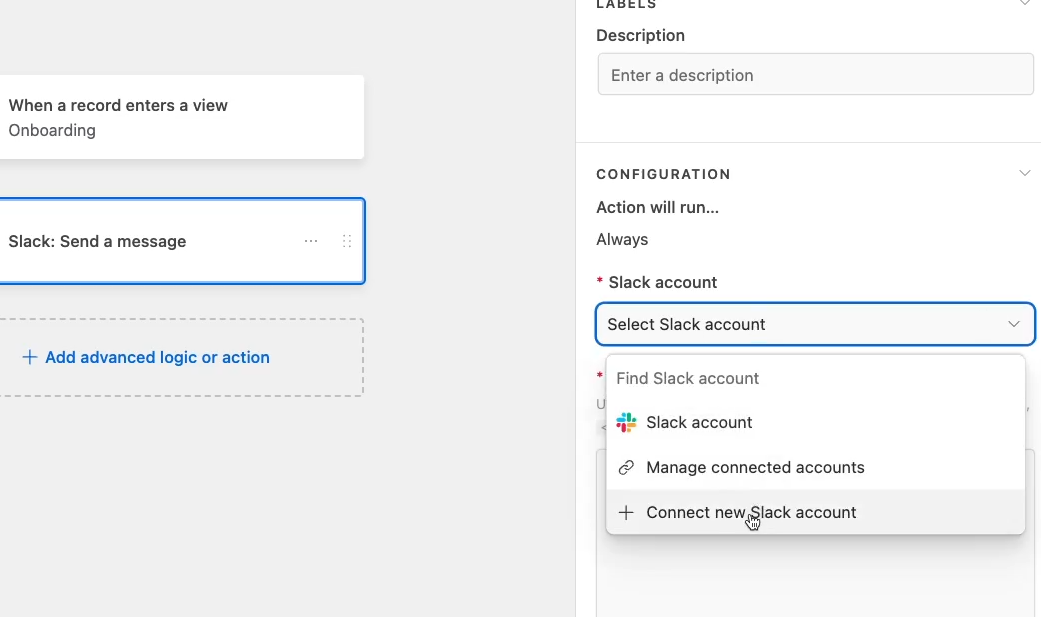The height and width of the screenshot is (617, 1041).
Task: Click the Always run condition text
Action: 622,239
